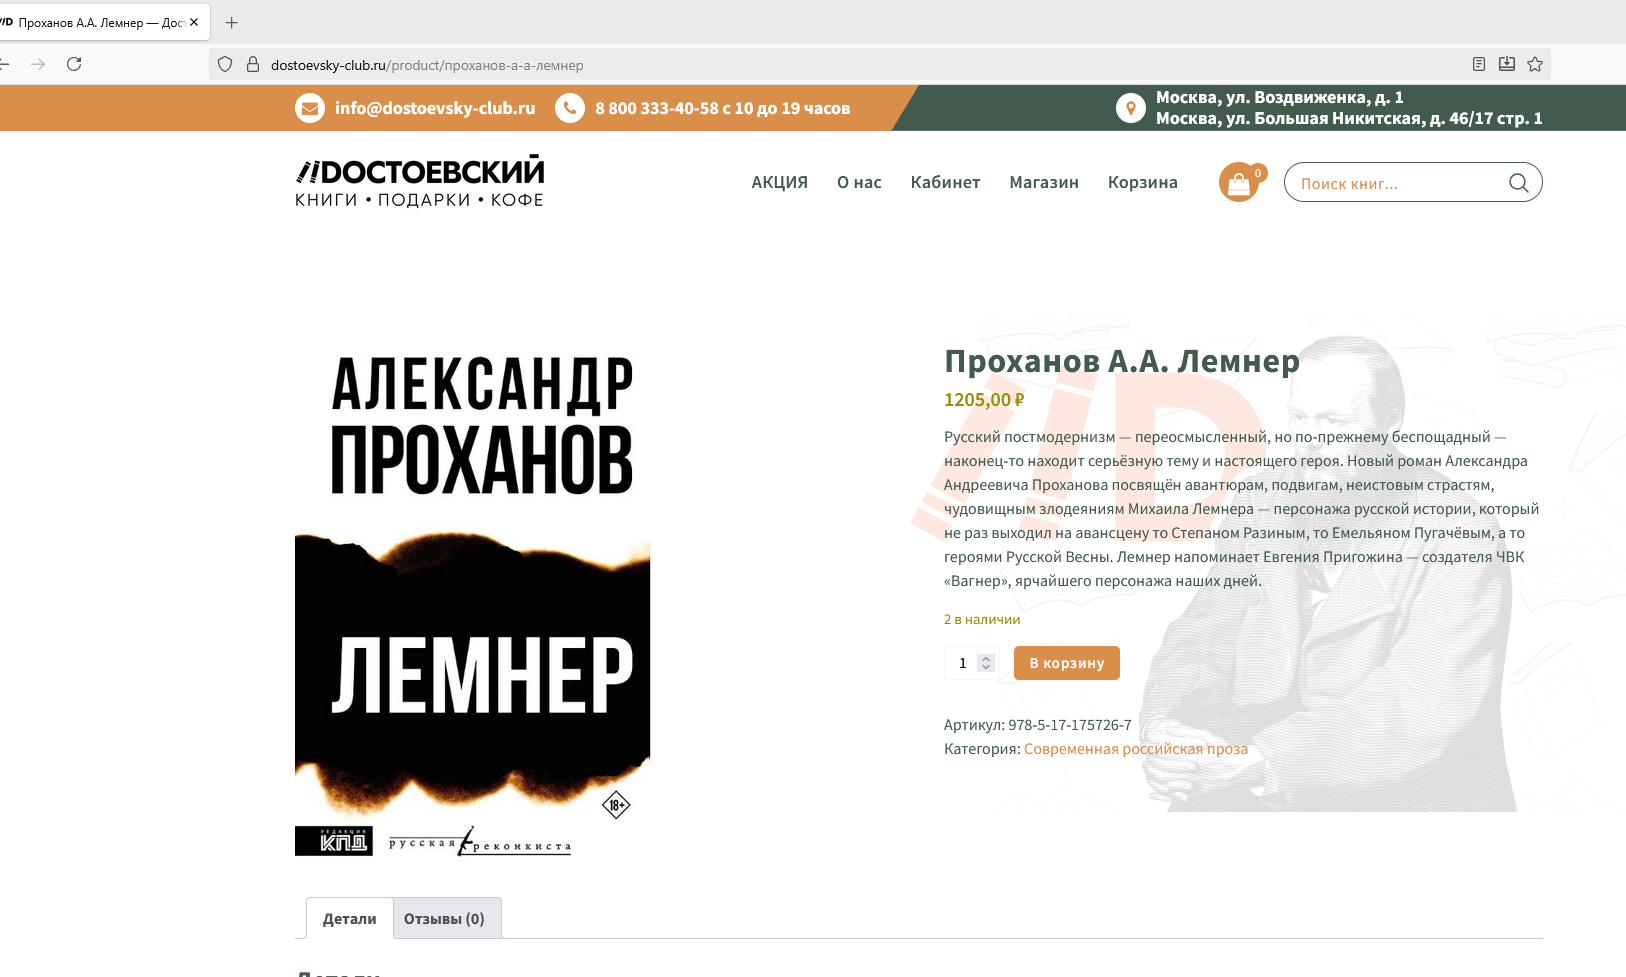The height and width of the screenshot is (977, 1626).
Task: Go to the Магазин page
Action: pos(1043,182)
